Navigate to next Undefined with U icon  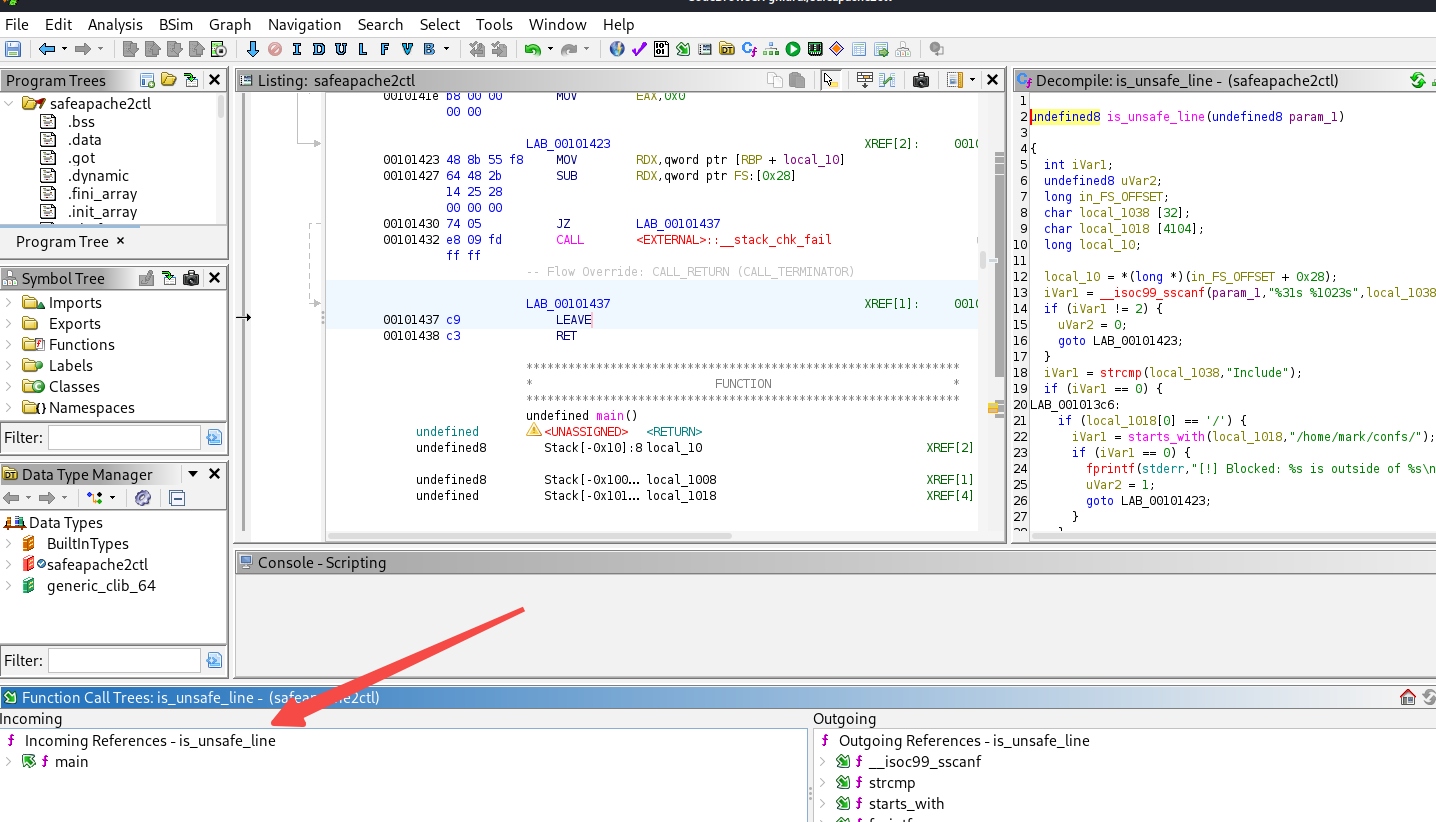pos(340,49)
